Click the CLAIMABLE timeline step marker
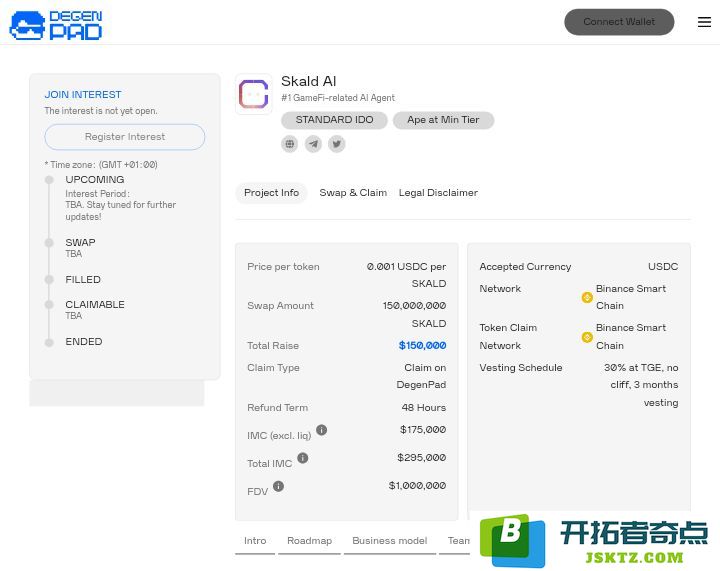The height and width of the screenshot is (571, 720). pyautogui.click(x=49, y=305)
